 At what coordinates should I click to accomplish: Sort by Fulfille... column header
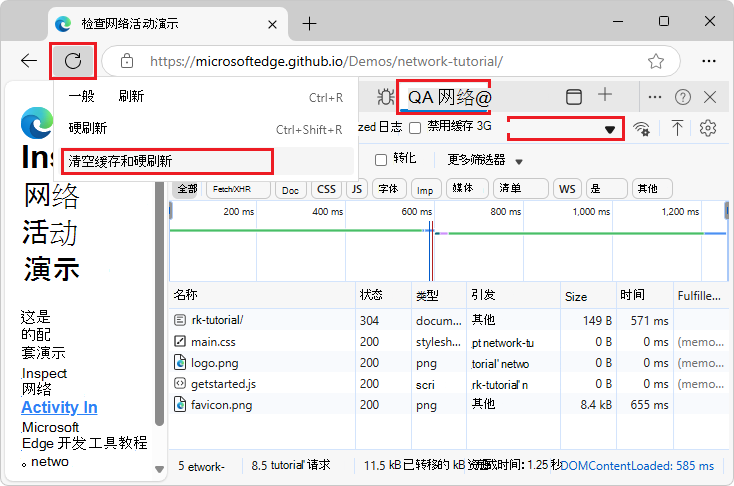coord(699,295)
